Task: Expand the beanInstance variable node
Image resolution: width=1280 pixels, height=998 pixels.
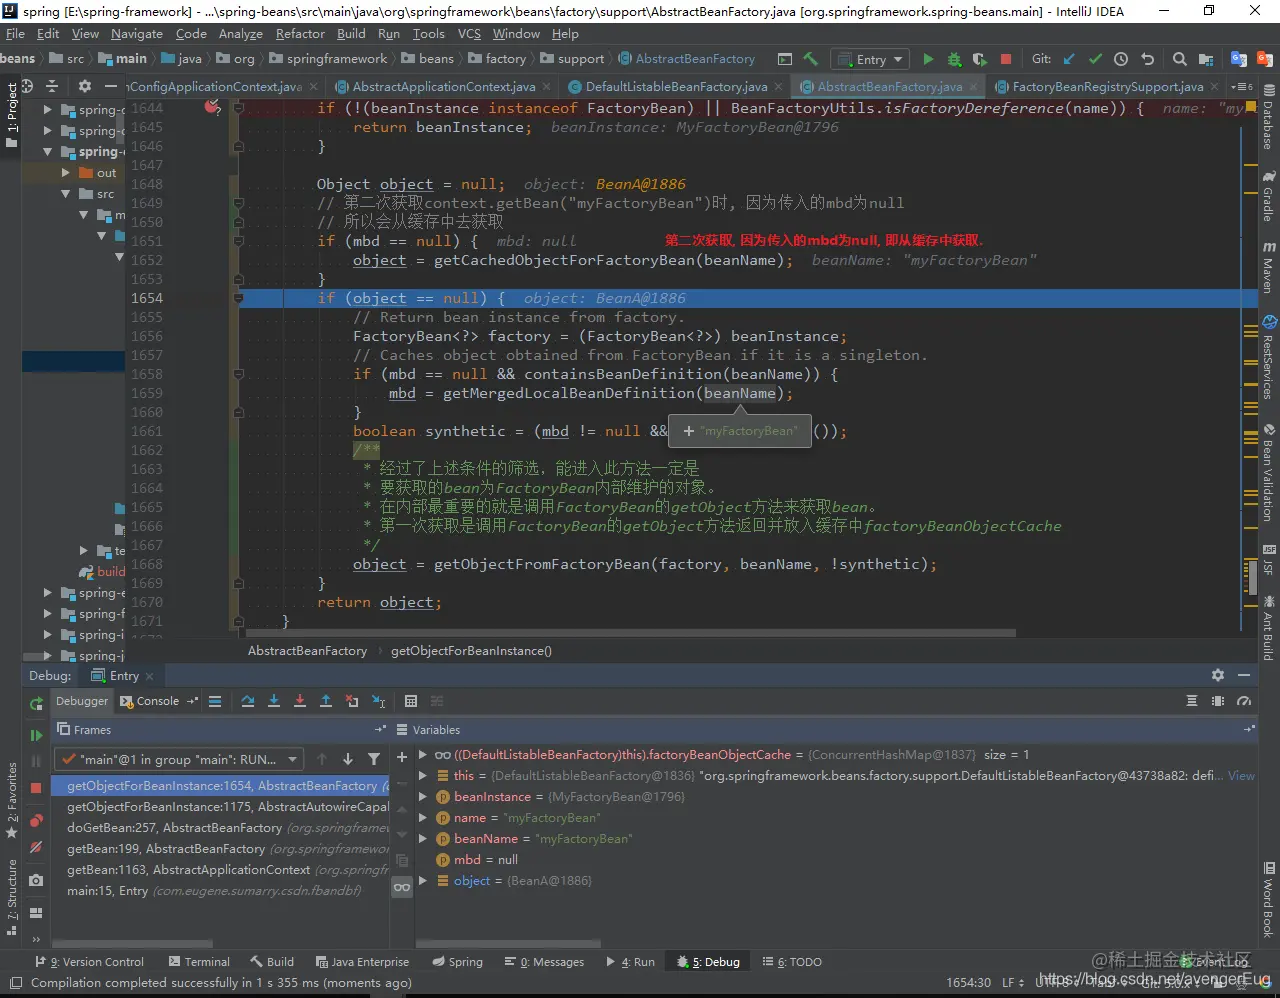Action: click(423, 797)
